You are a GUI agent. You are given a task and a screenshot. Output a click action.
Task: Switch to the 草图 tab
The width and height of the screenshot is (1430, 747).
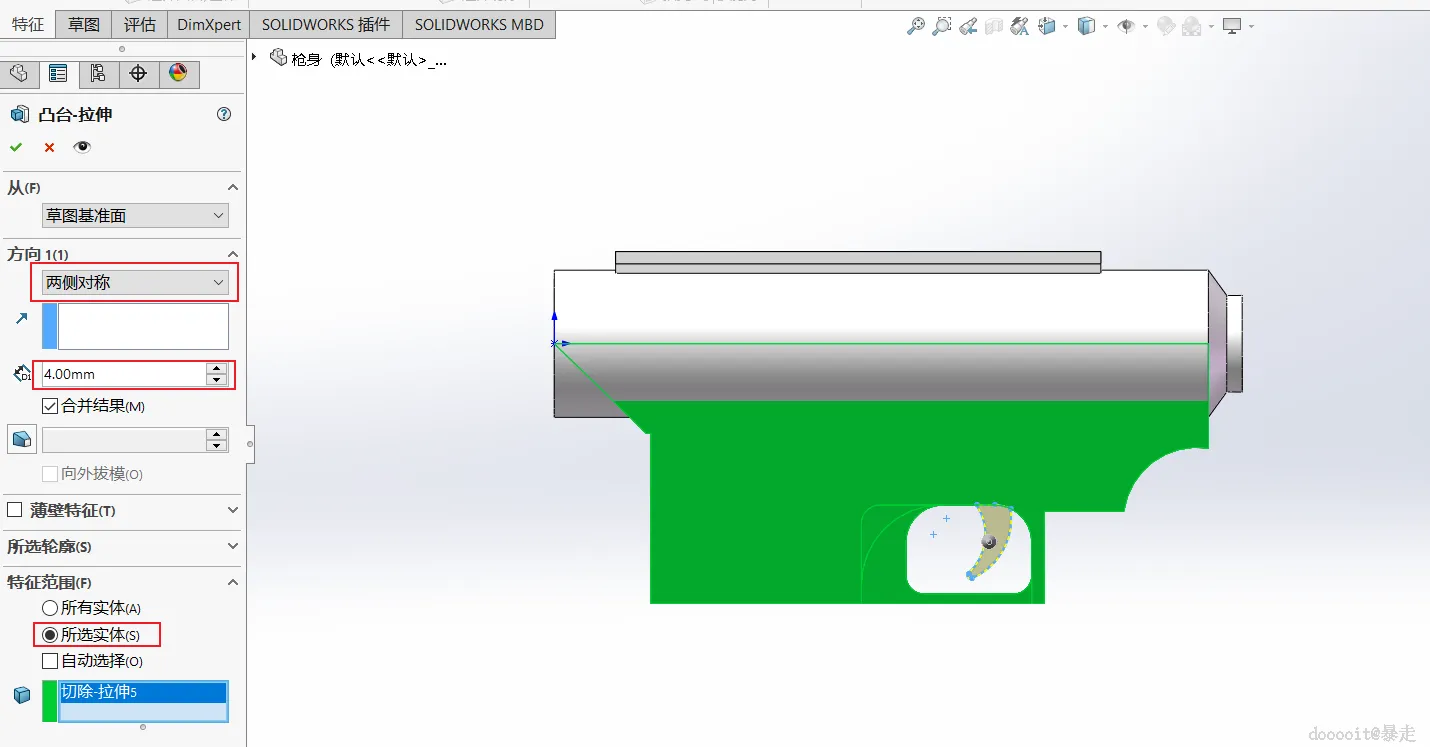pyautogui.click(x=84, y=25)
